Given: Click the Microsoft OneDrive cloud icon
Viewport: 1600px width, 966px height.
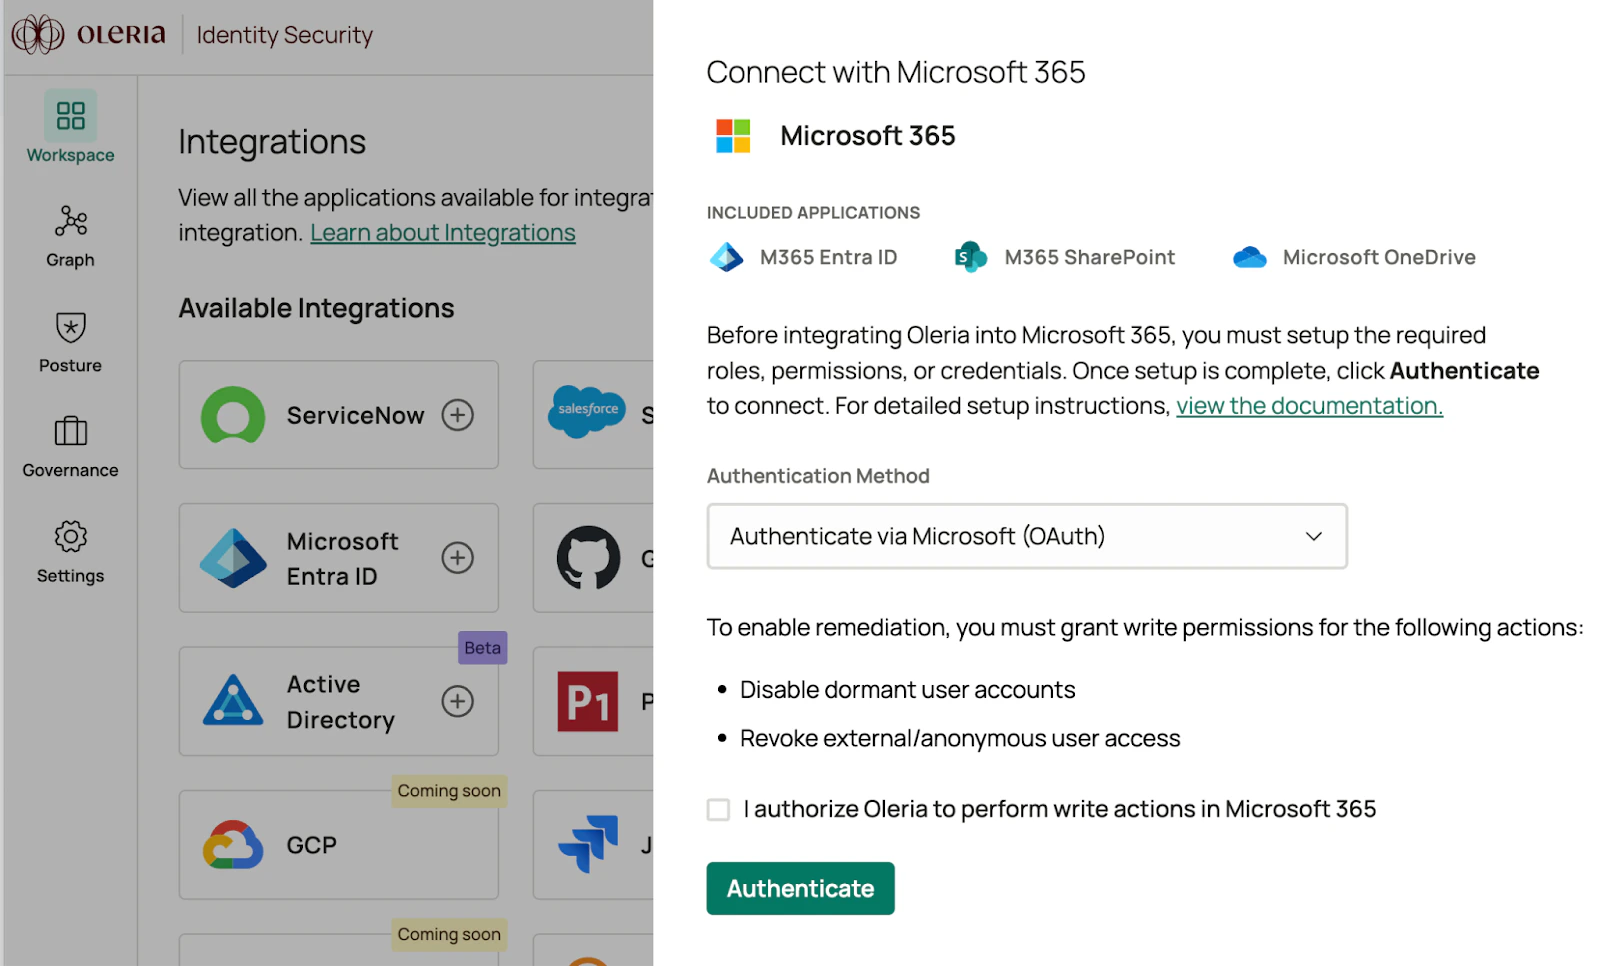Looking at the screenshot, I should pos(1250,258).
